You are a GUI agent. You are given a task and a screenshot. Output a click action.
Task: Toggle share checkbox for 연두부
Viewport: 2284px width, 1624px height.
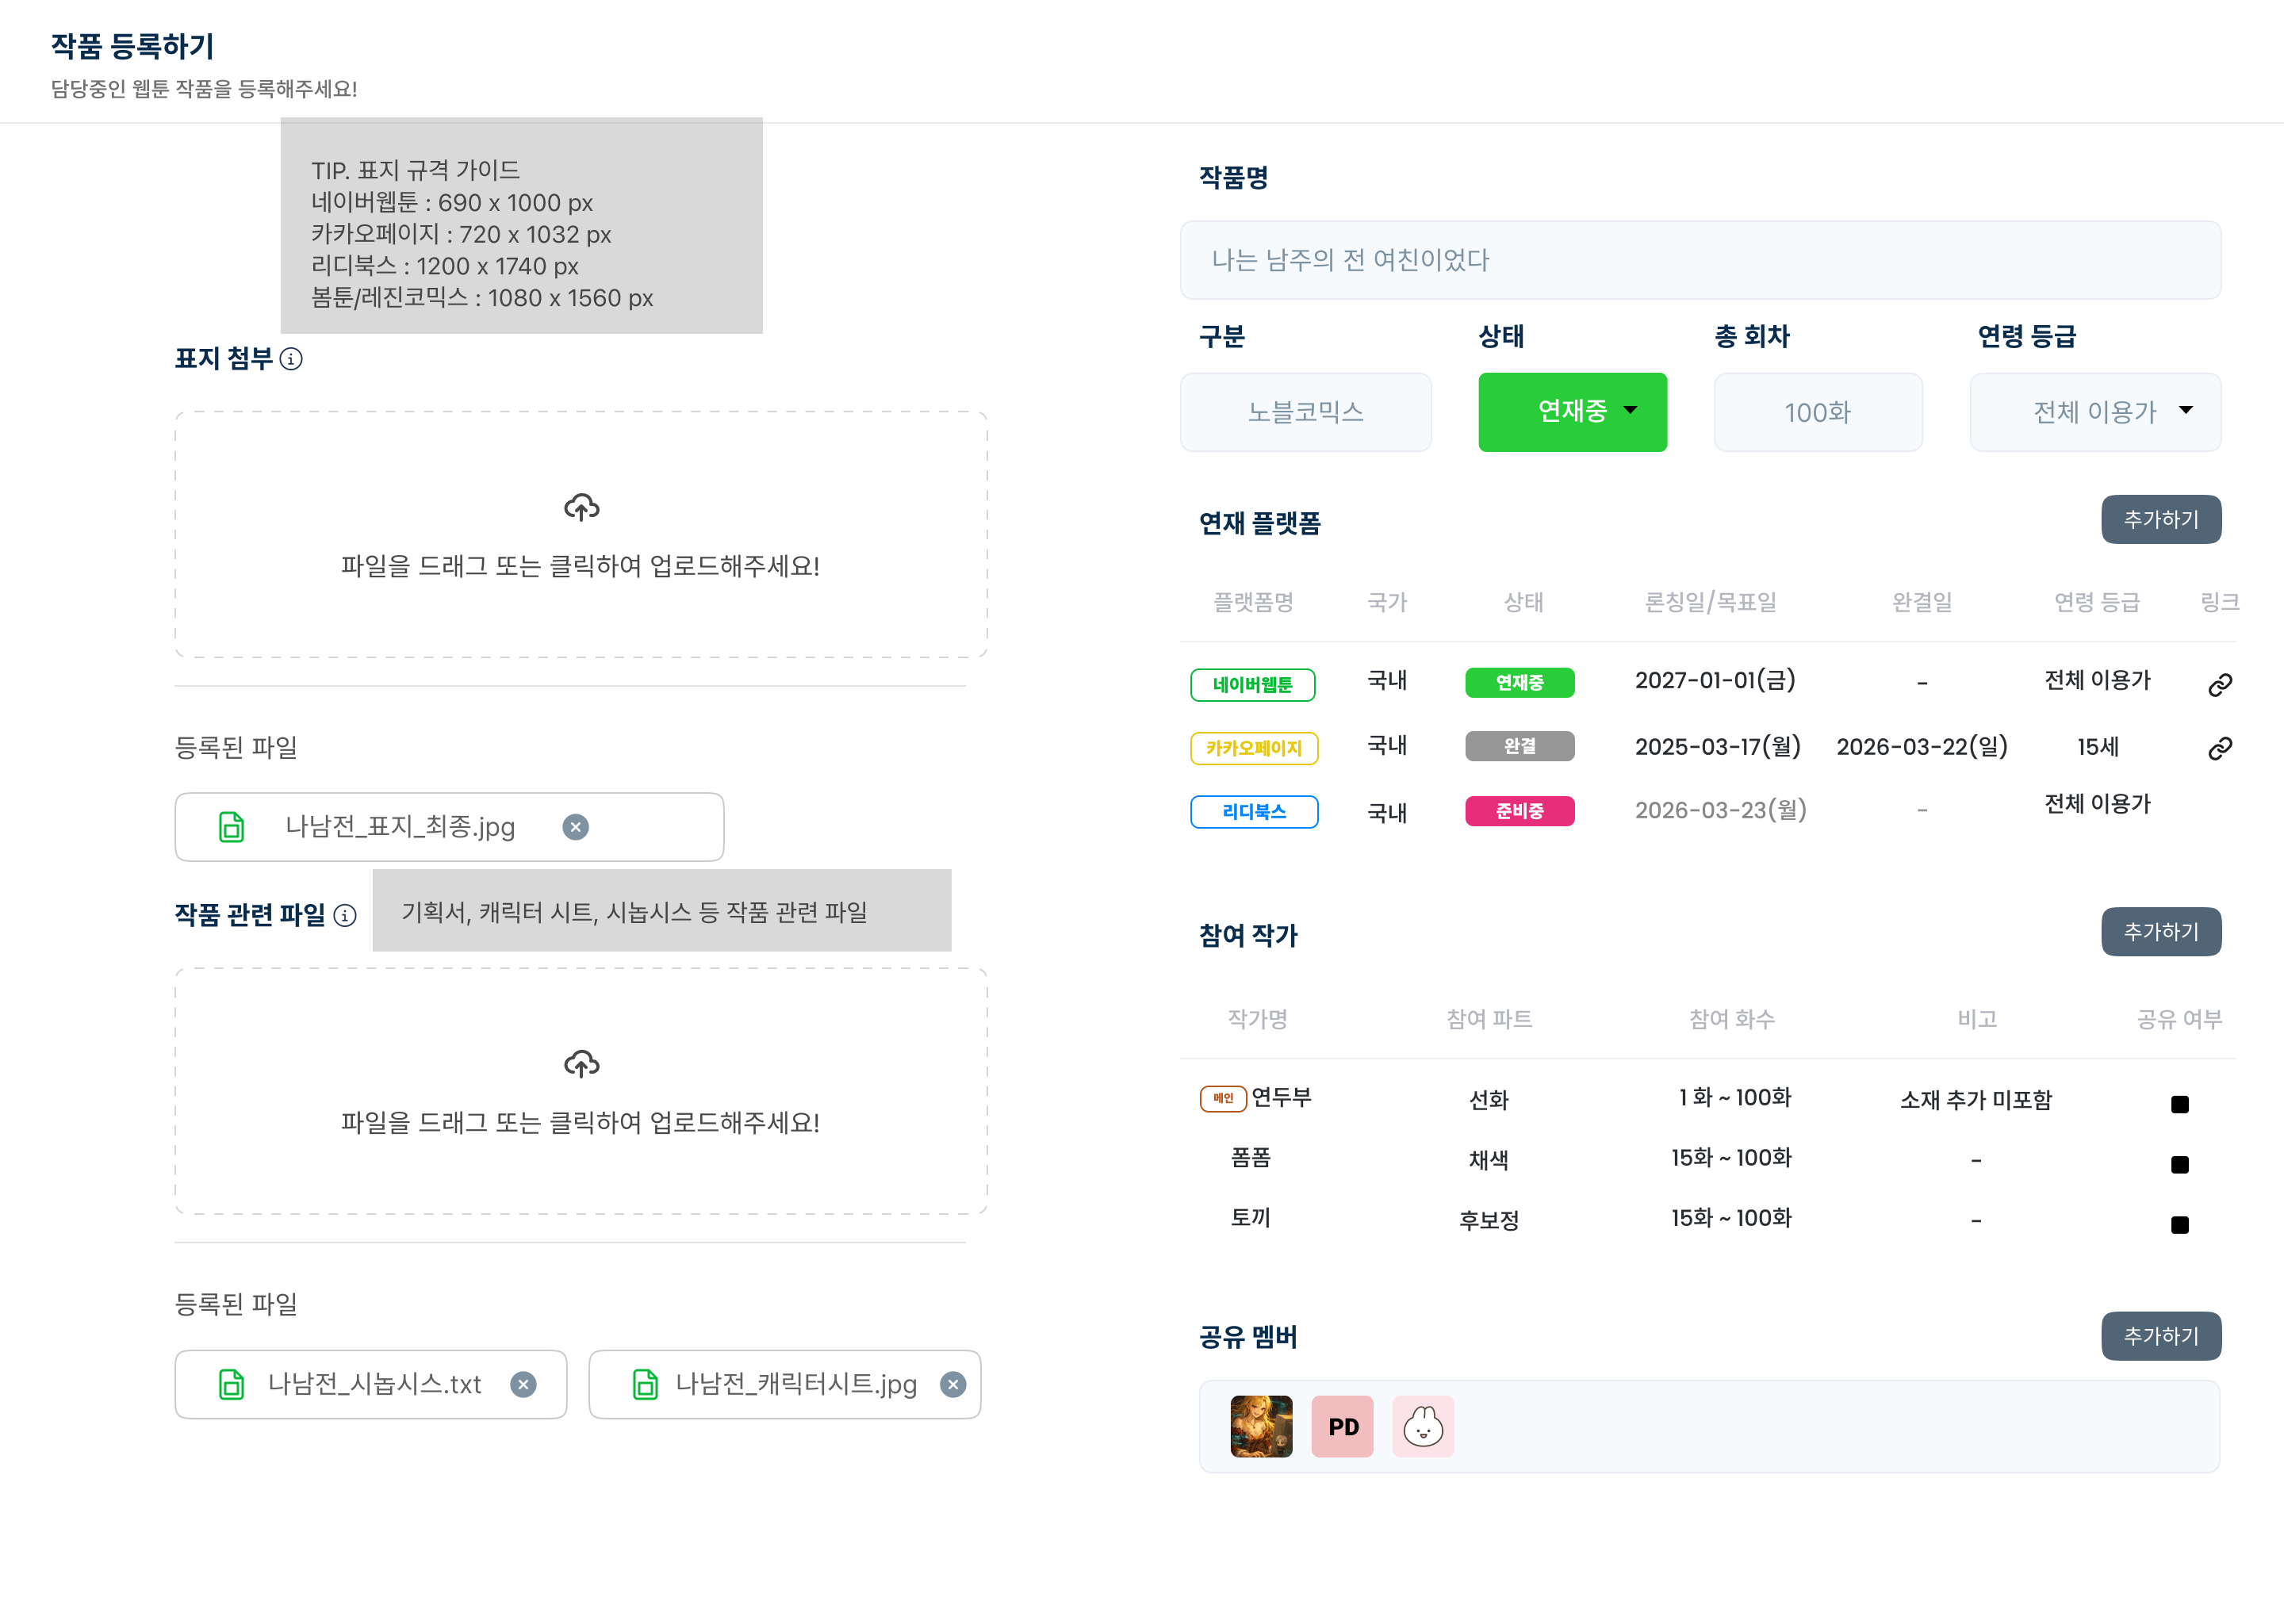[2179, 1104]
